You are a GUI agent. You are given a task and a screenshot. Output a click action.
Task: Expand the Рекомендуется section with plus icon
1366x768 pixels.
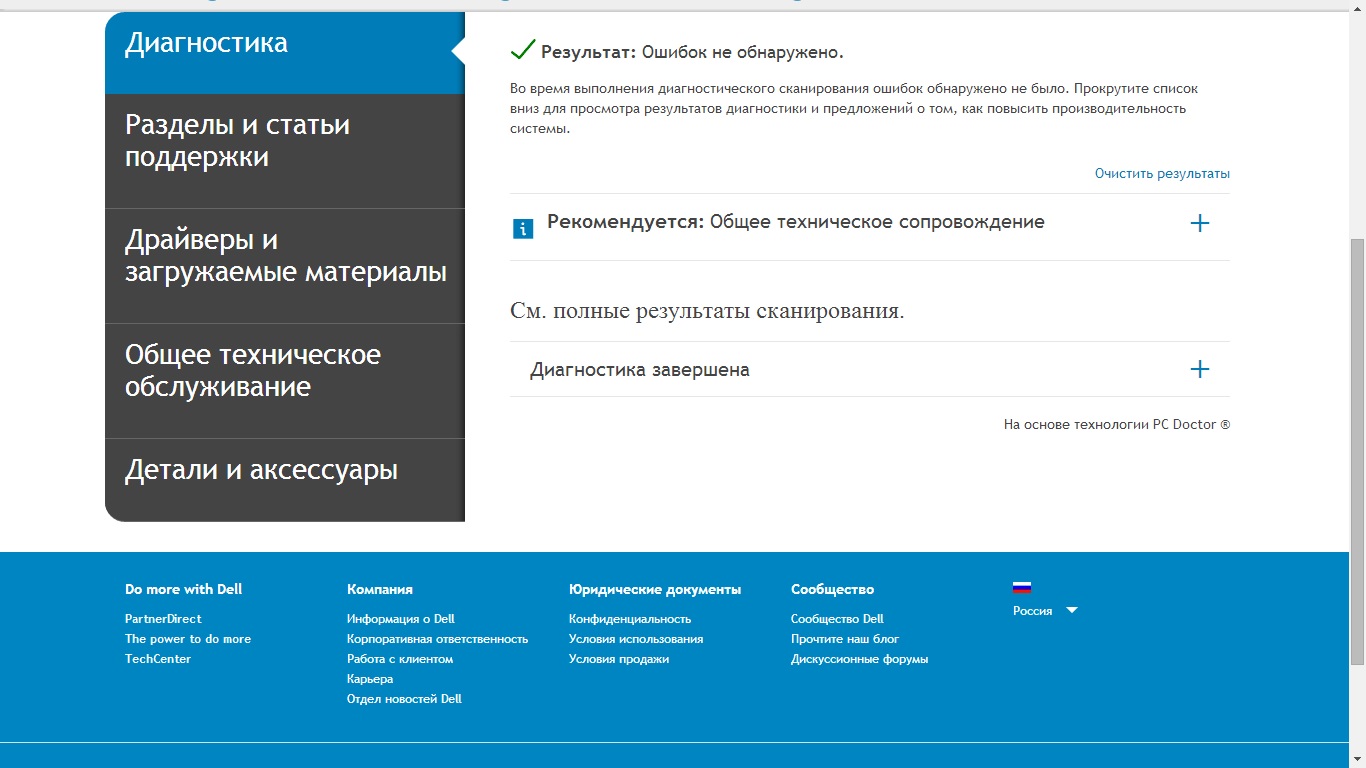[x=1199, y=223]
